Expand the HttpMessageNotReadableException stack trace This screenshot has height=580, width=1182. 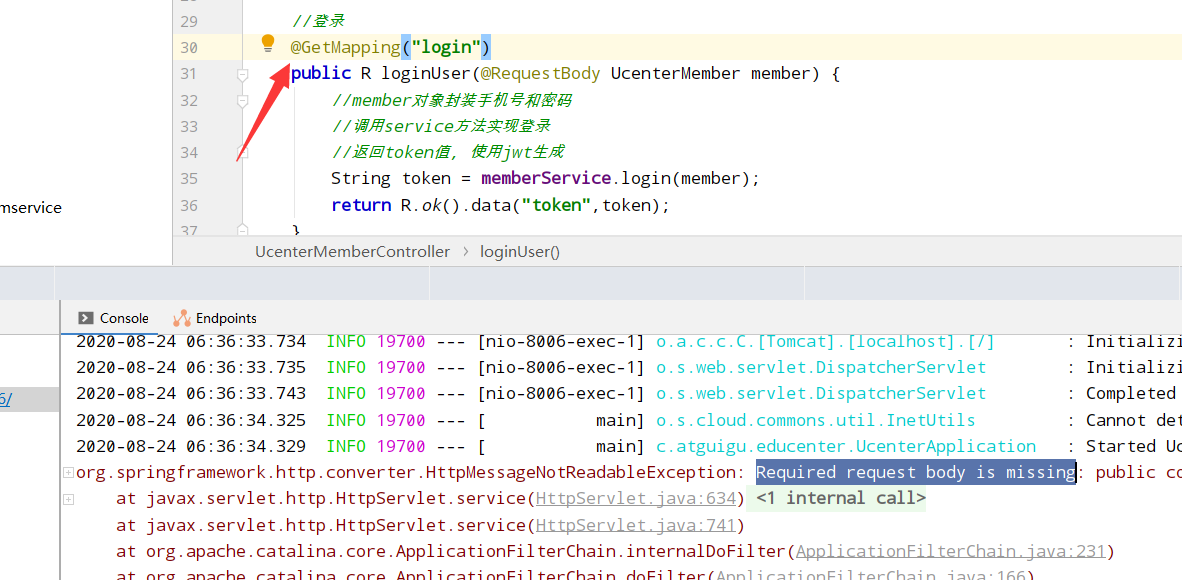pos(66,471)
